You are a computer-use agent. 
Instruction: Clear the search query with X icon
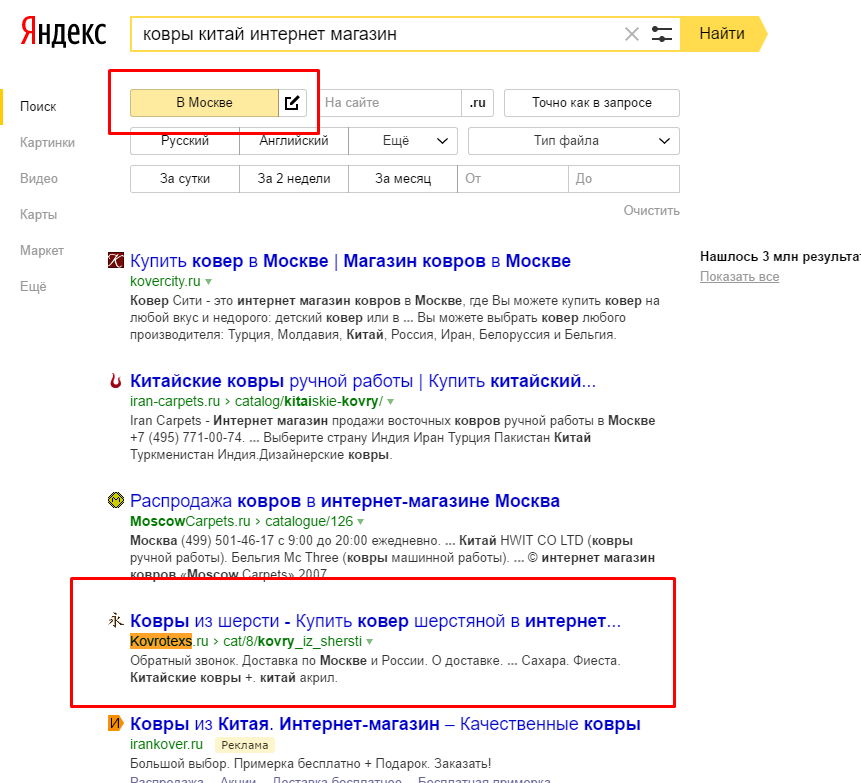pos(631,34)
